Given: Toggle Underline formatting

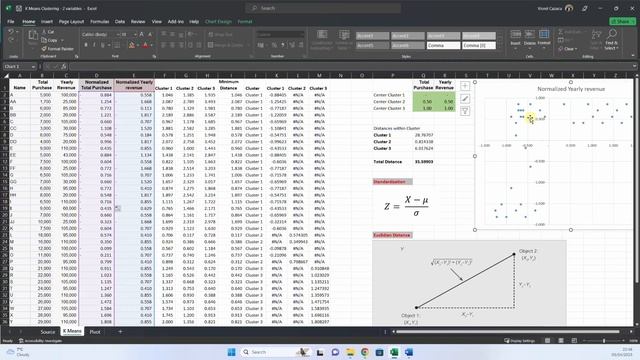Looking at the screenshot, I should (102, 45).
